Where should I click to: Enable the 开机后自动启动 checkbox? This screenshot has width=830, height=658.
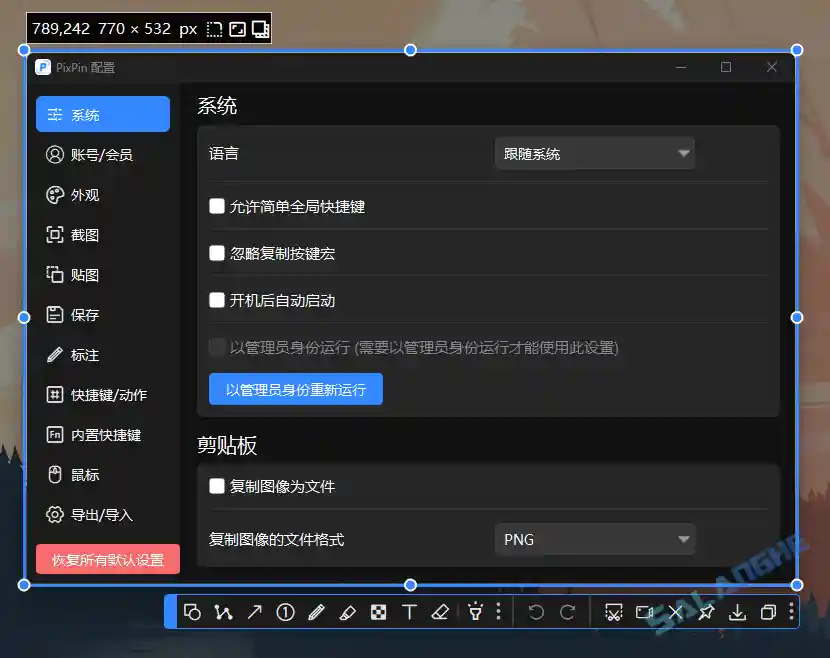[x=217, y=299]
